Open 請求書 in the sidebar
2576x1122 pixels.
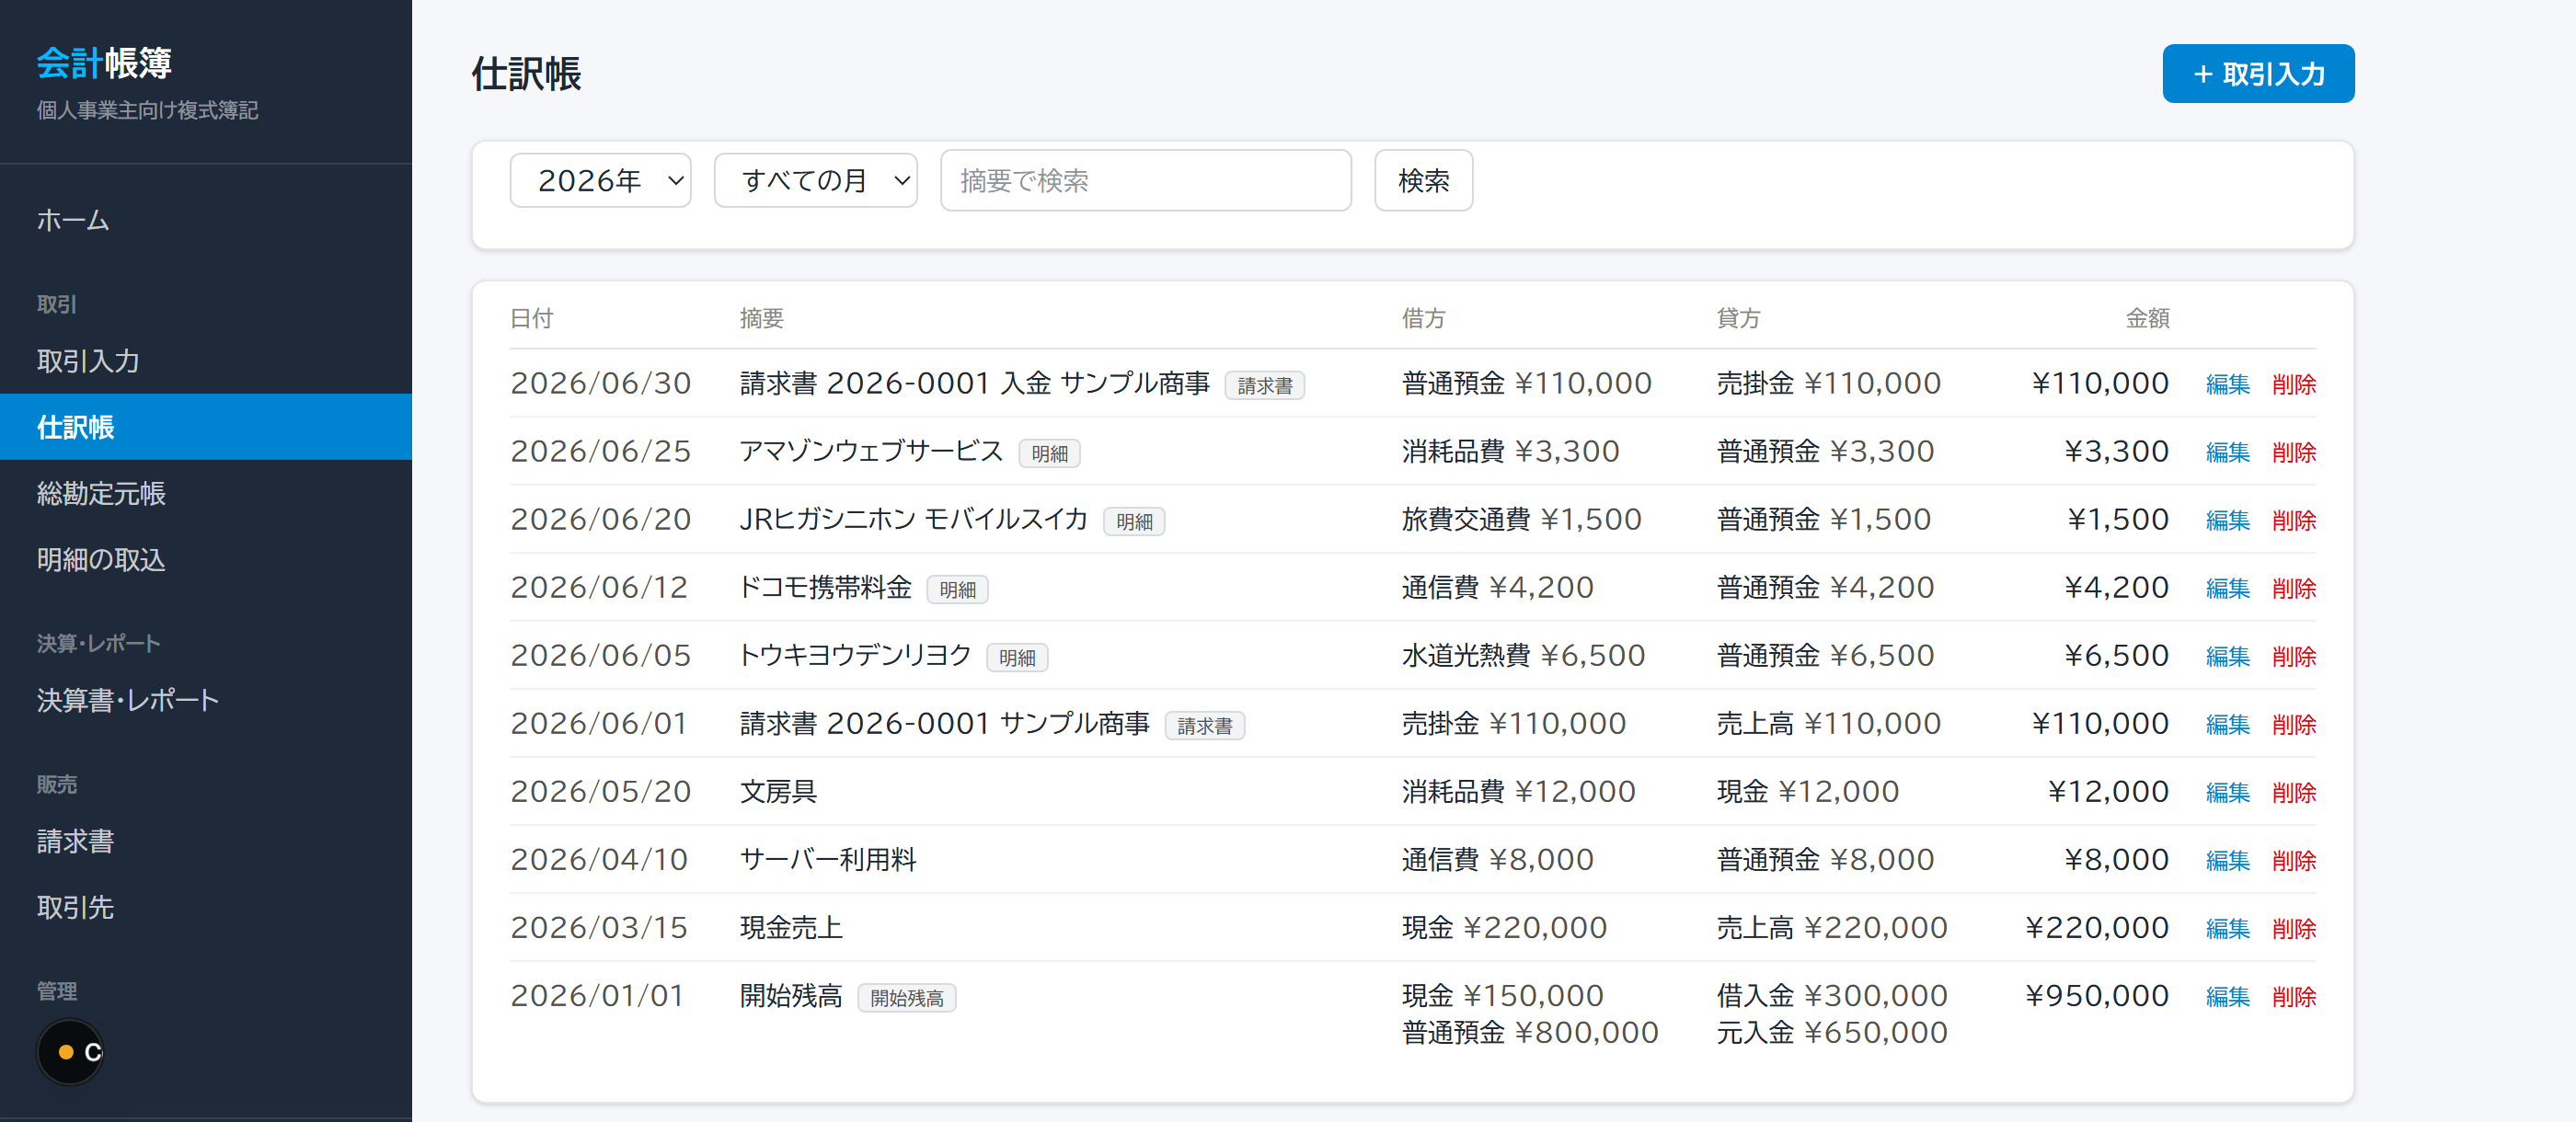(x=206, y=841)
